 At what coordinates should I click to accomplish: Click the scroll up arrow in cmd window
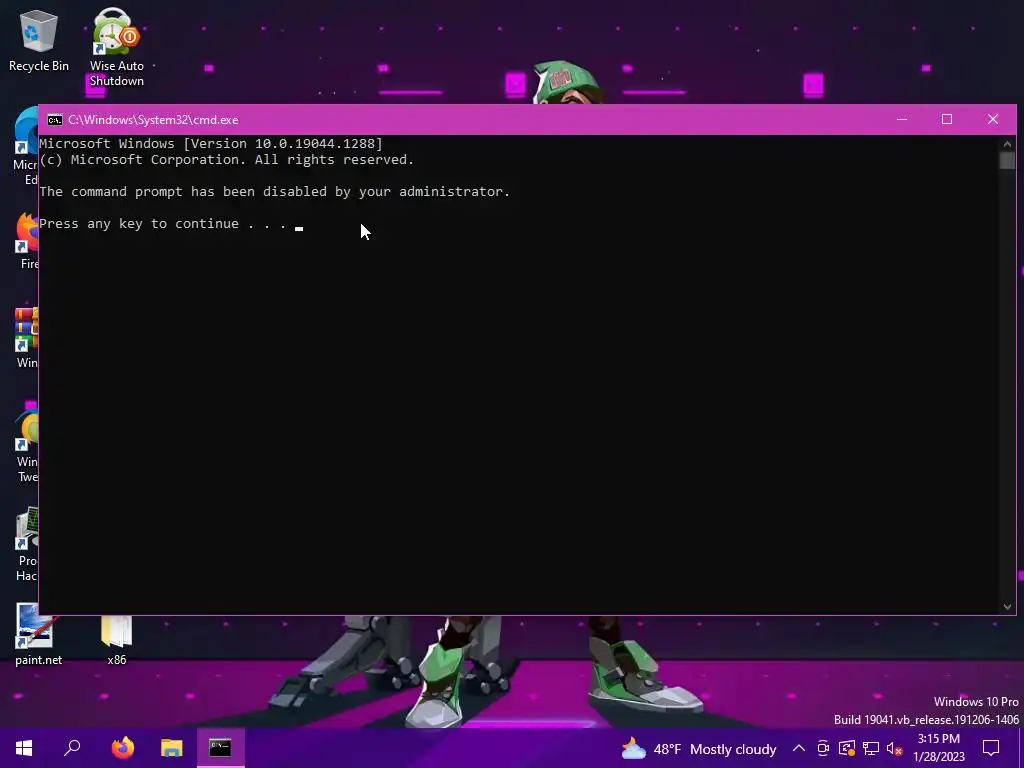pyautogui.click(x=1007, y=144)
